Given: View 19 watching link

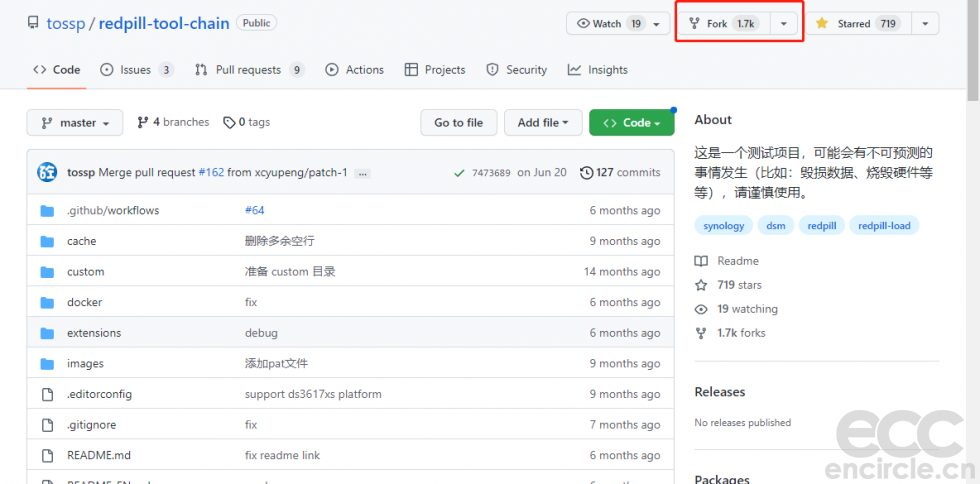Looking at the screenshot, I should tap(748, 309).
